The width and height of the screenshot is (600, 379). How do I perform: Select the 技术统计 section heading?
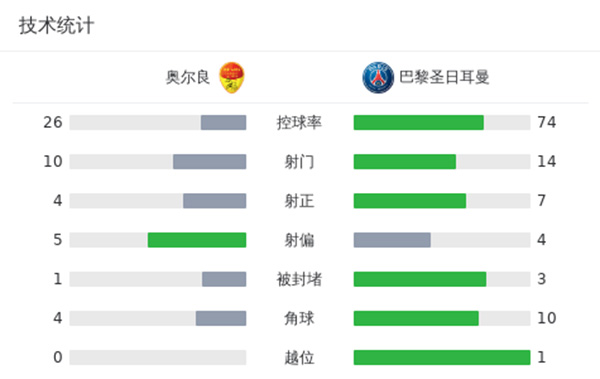click(x=57, y=26)
